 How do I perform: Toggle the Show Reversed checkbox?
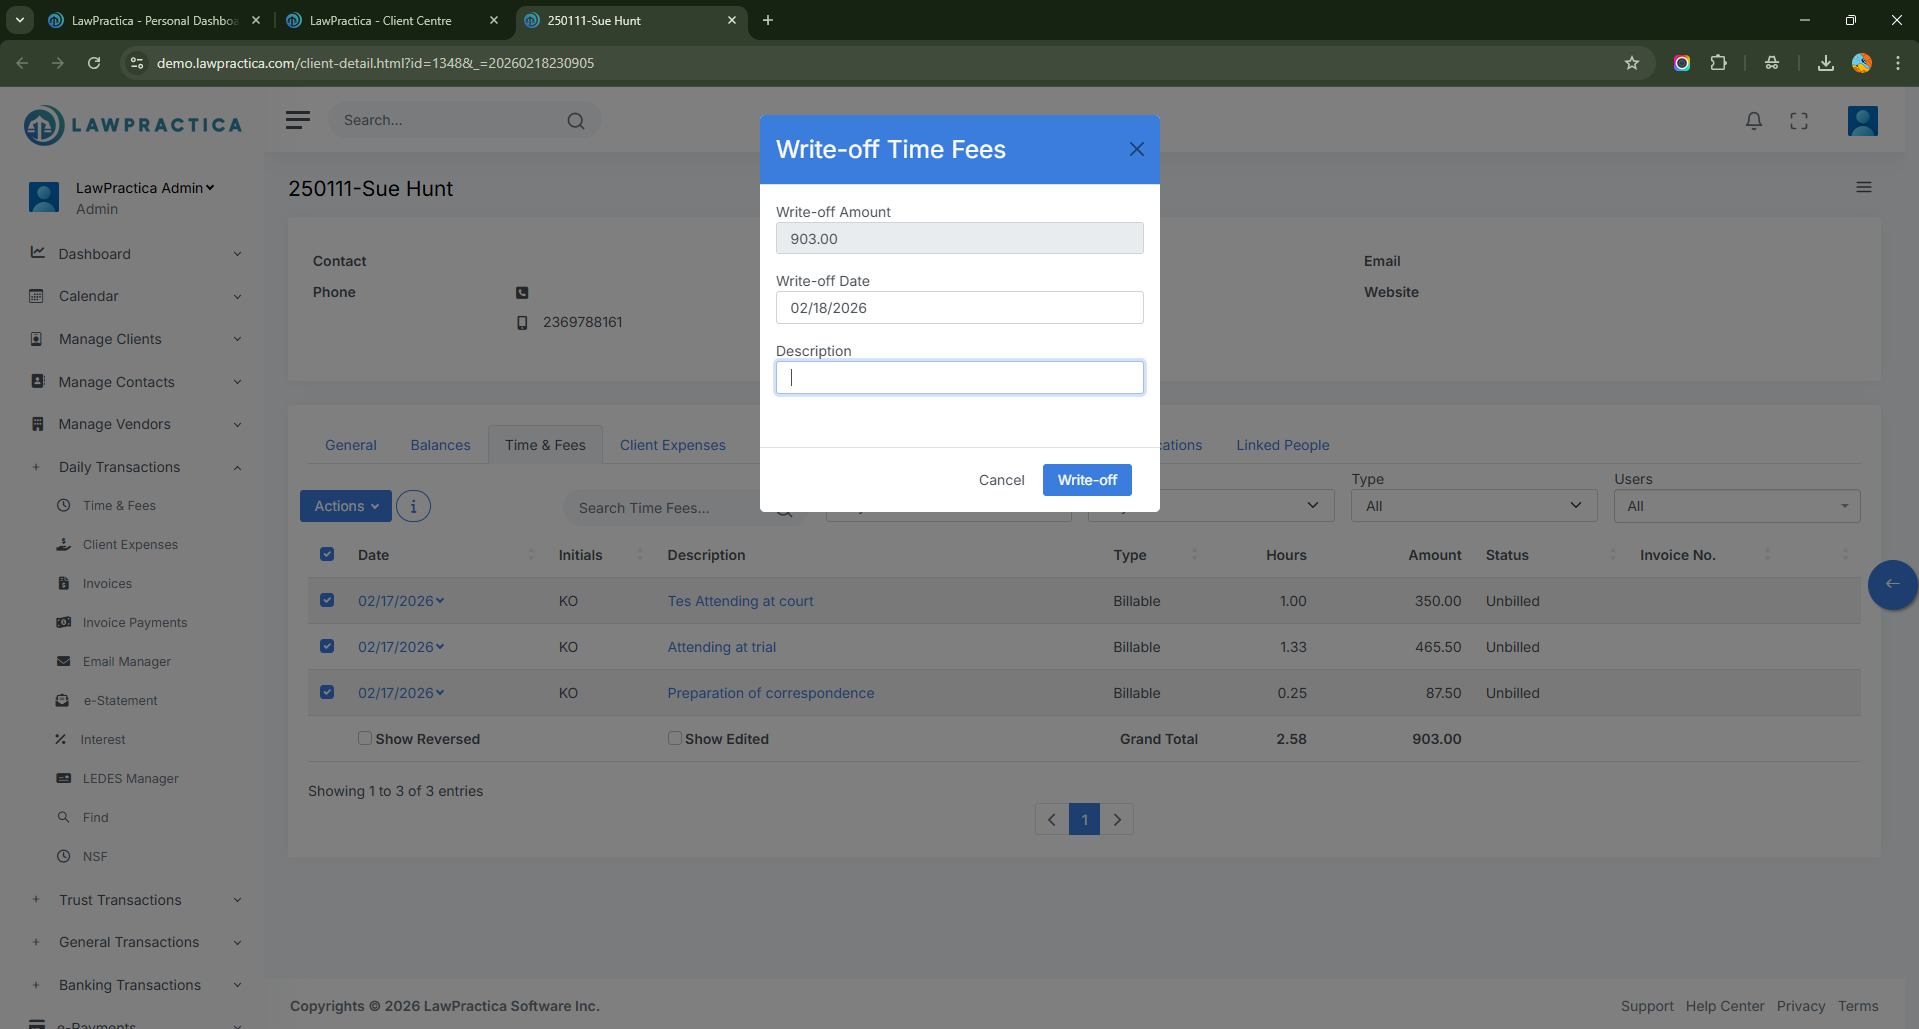tap(365, 738)
